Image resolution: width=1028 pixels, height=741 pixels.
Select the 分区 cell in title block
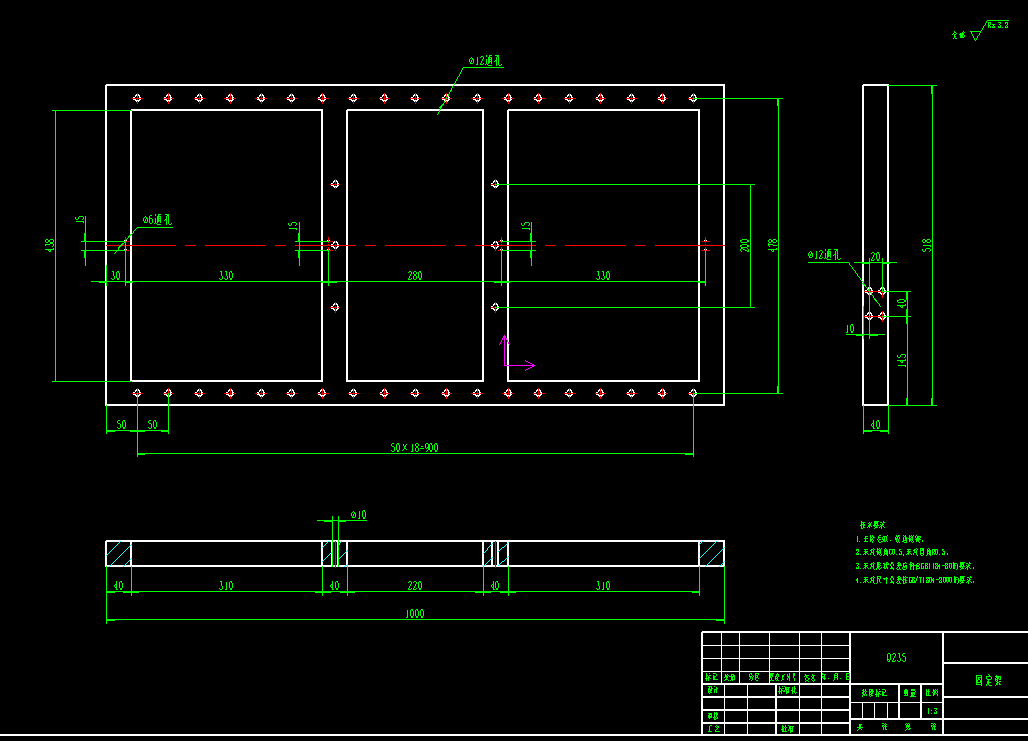tap(754, 677)
